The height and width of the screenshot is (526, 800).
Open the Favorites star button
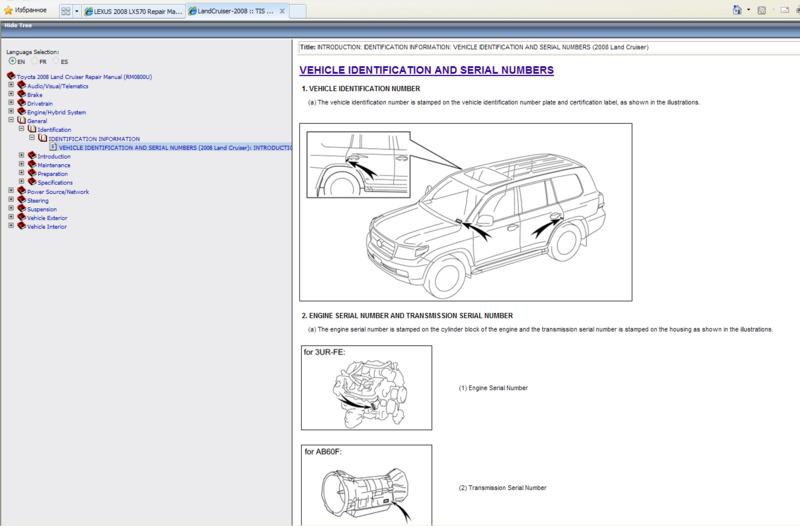(26, 10)
